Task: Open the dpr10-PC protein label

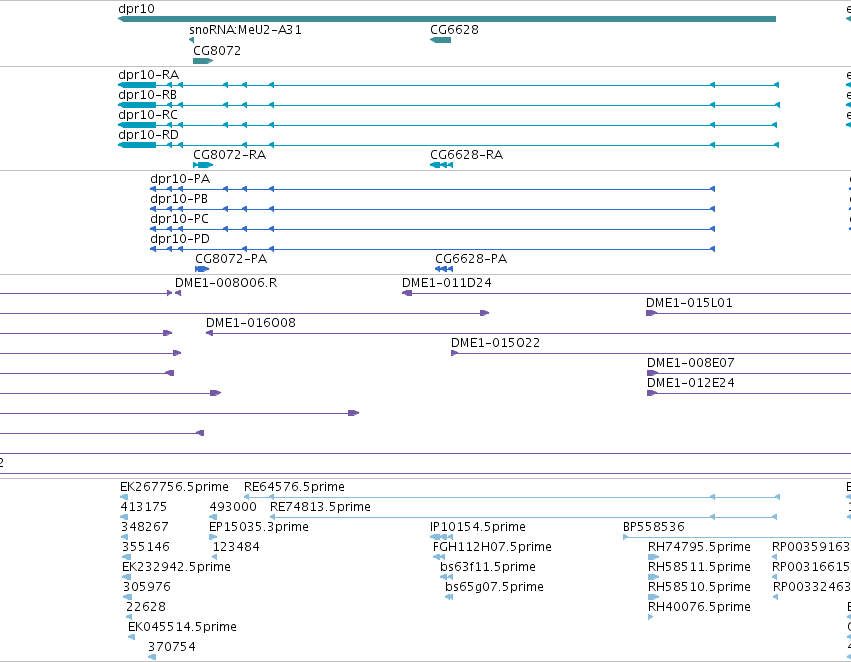Action: click(180, 219)
